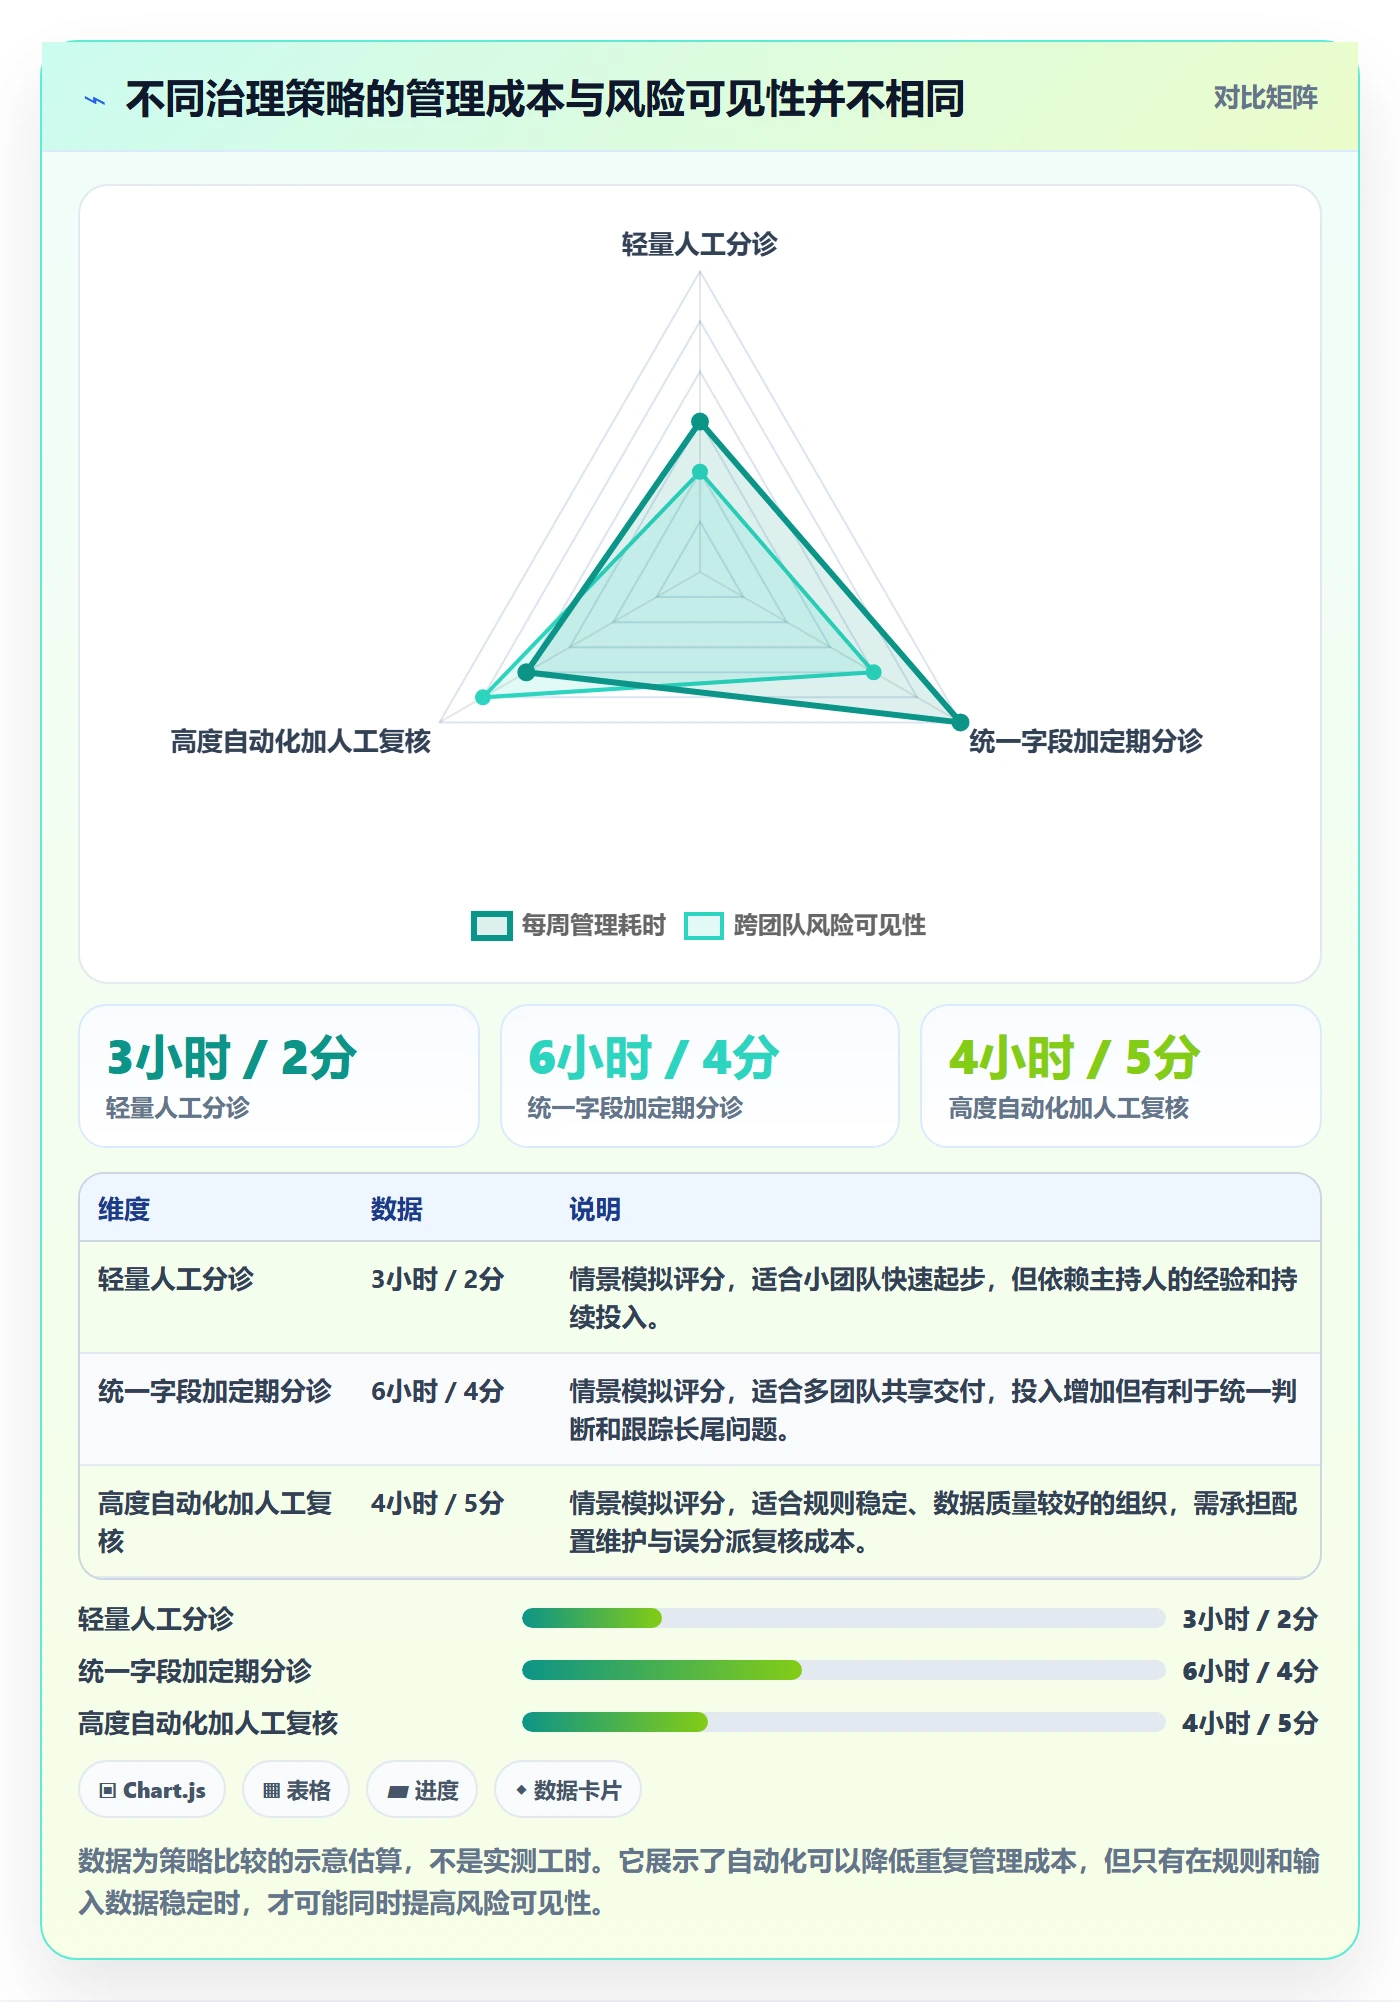1400x2002 pixels.
Task: Click the Chart.js tag chip
Action: click(152, 1790)
